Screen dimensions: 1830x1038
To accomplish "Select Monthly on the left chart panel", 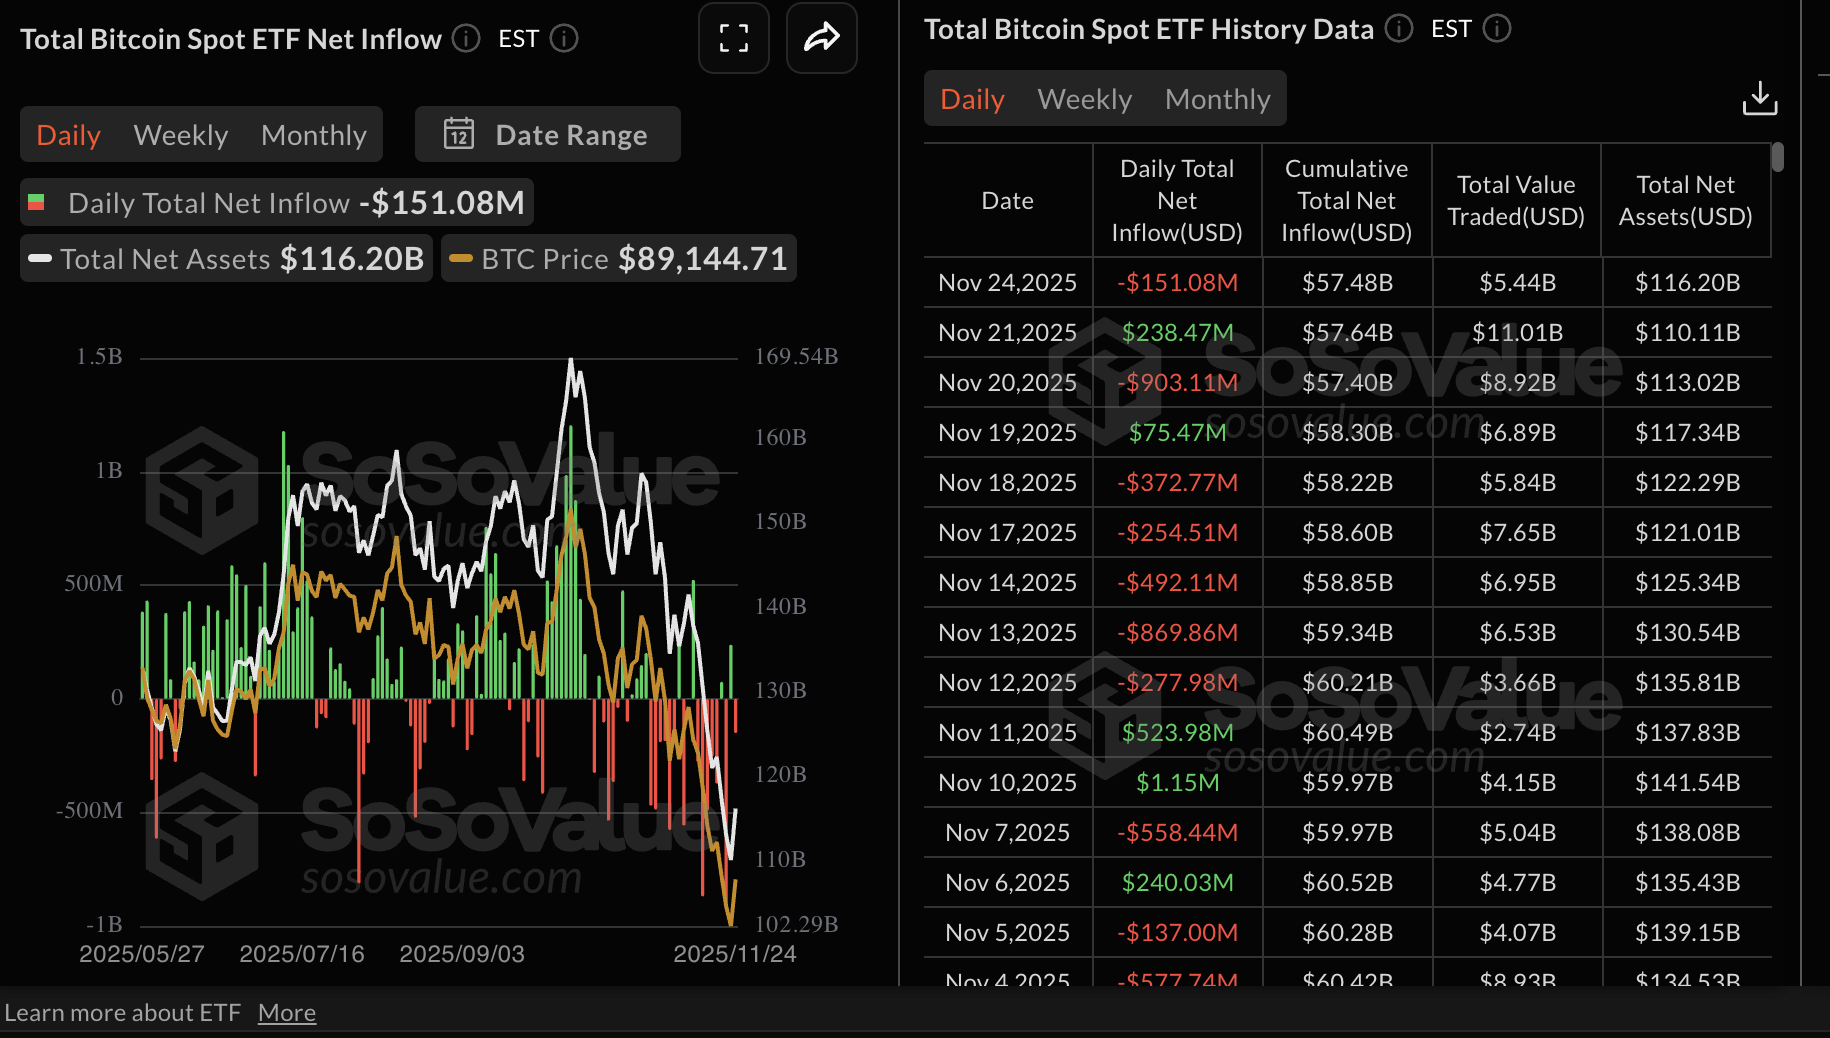I will [x=313, y=134].
